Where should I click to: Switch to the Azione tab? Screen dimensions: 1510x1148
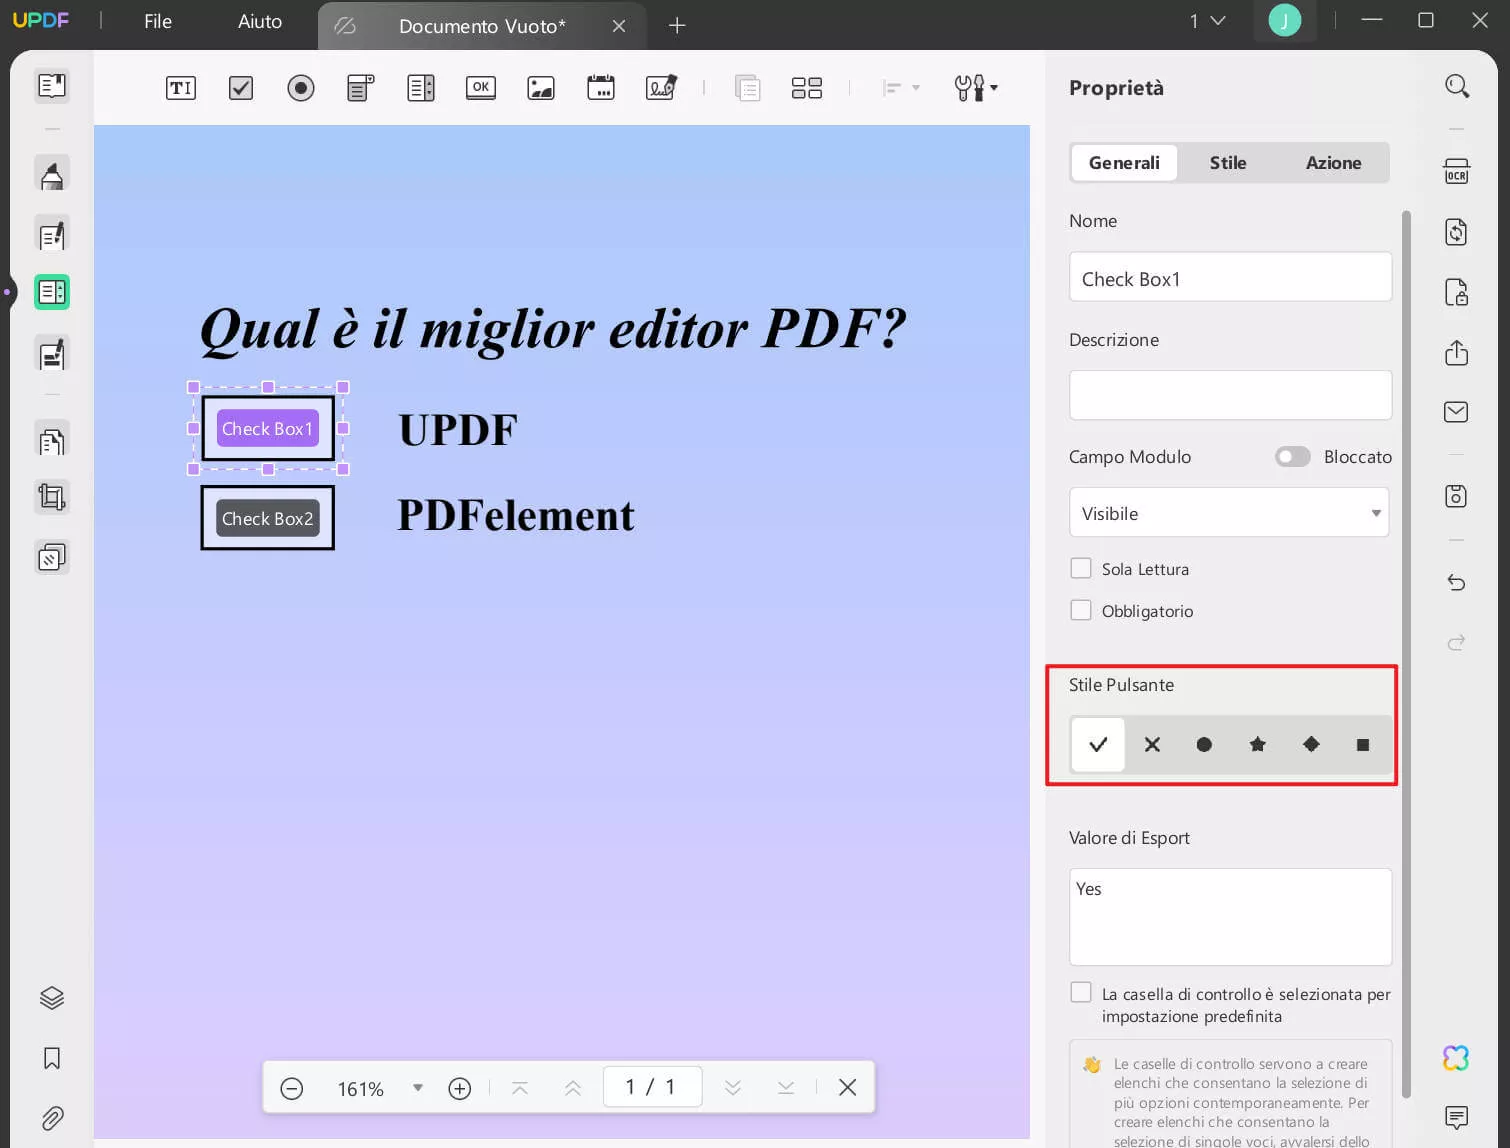[x=1333, y=163]
